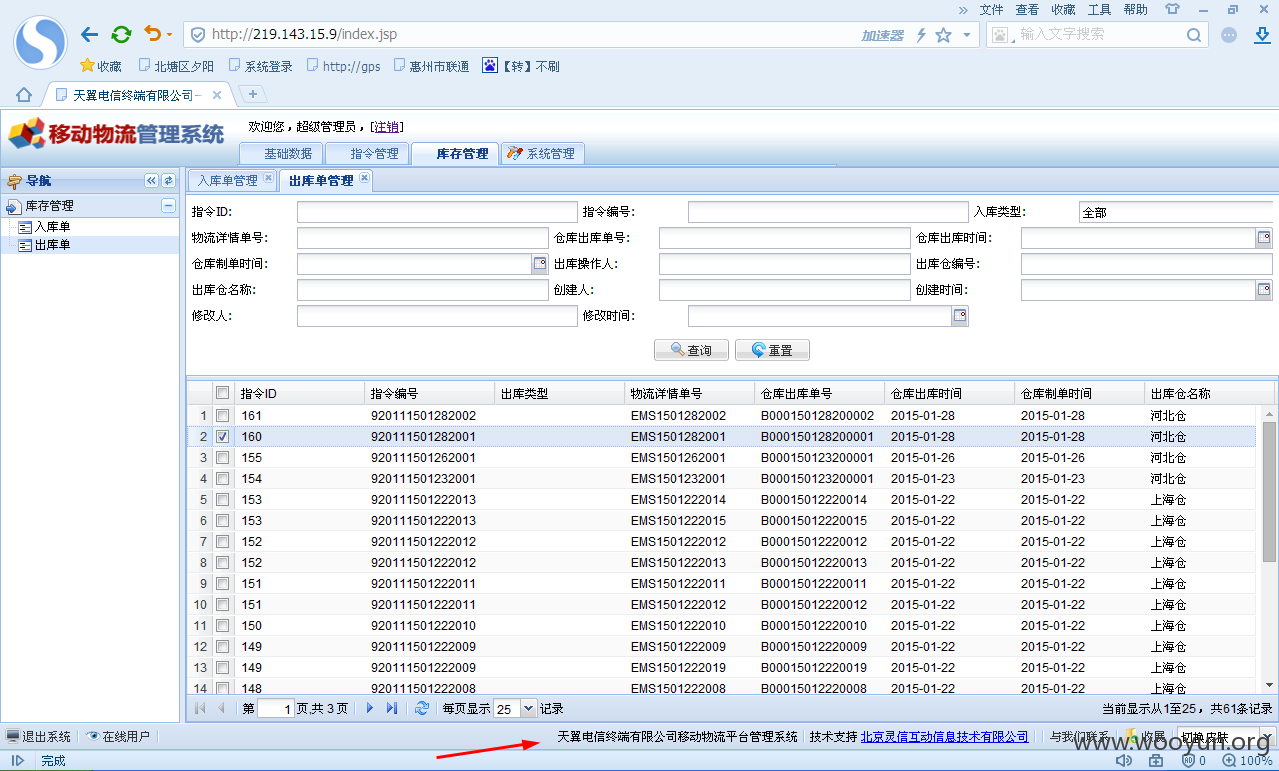Refresh the grid with pager refresh icon
The width and height of the screenshot is (1279, 771).
(x=422, y=708)
